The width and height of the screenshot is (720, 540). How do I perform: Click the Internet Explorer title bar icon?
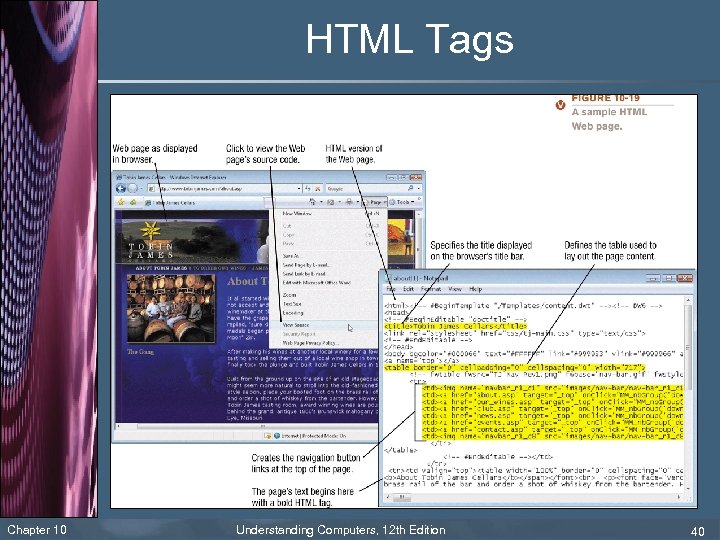point(118,177)
